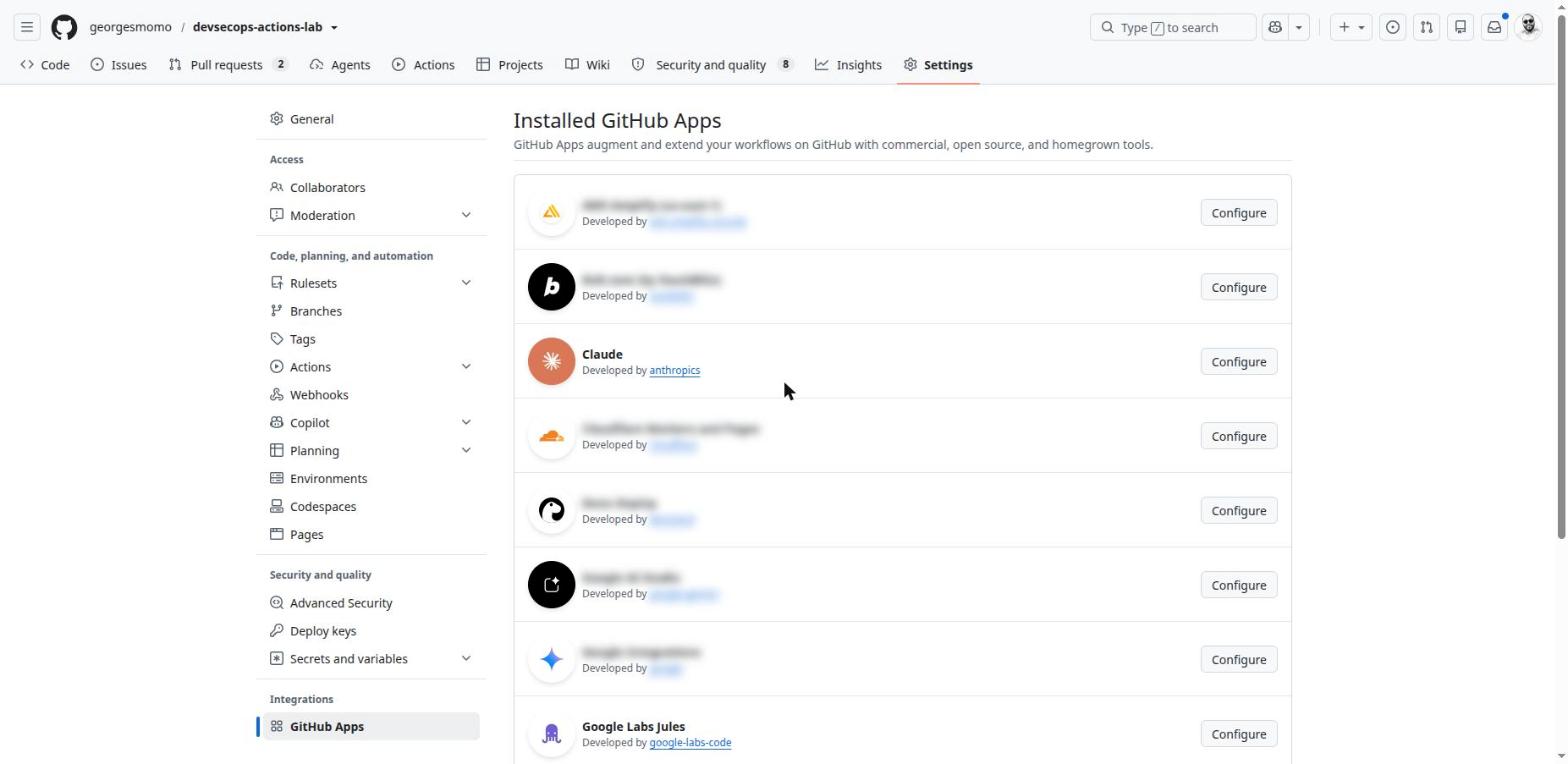This screenshot has height=764, width=1568.
Task: Open the anthropics developer link
Action: [x=675, y=370]
